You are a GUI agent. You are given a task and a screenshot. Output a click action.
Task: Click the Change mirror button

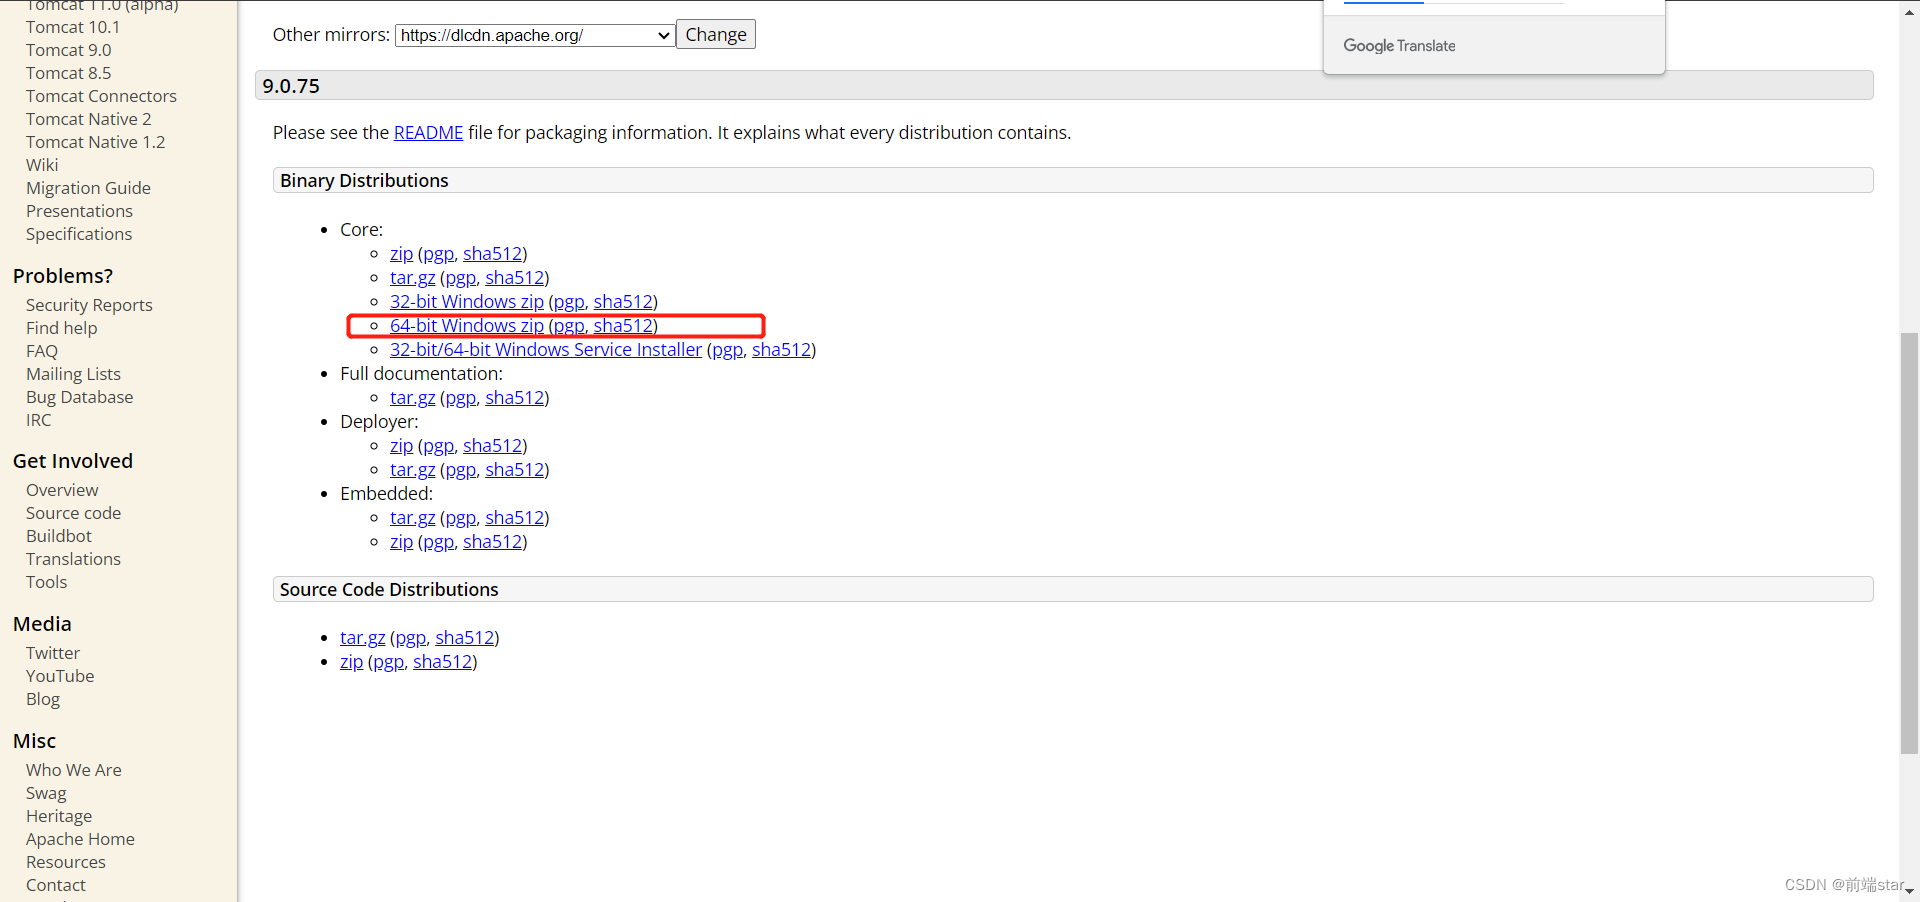coord(716,34)
